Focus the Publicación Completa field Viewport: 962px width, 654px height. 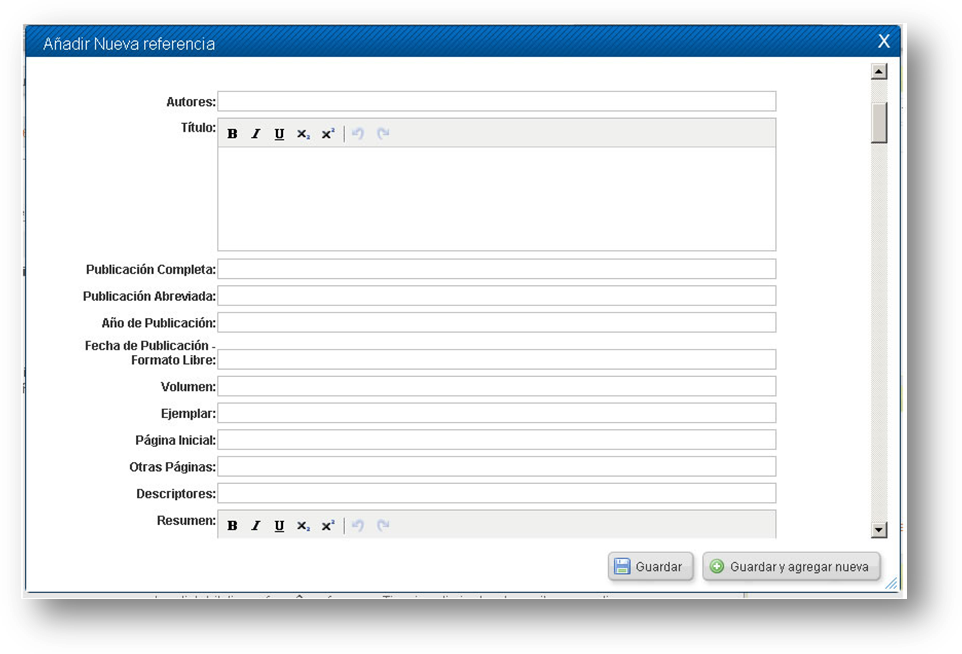pos(497,269)
